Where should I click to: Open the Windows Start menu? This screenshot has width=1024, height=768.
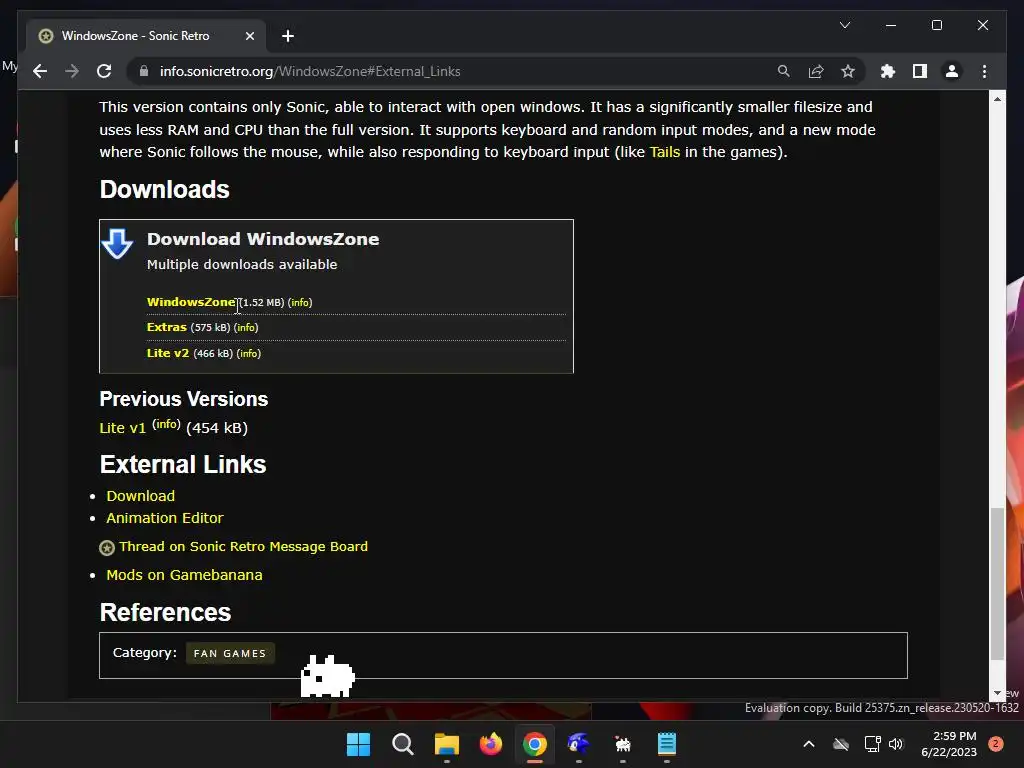358,744
